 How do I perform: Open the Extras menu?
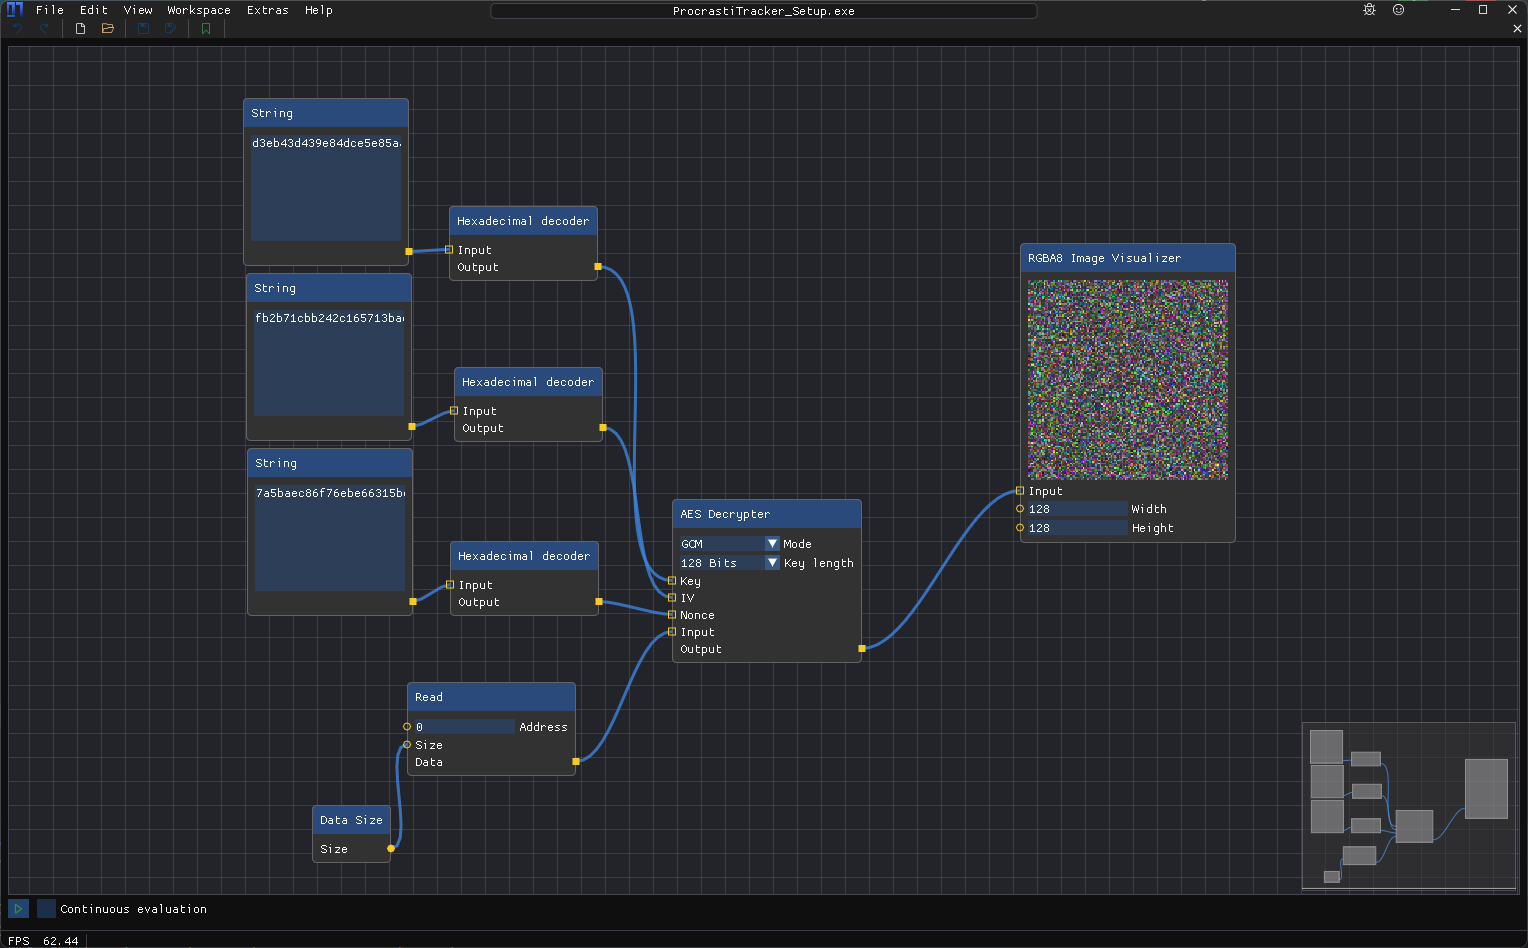pos(267,10)
